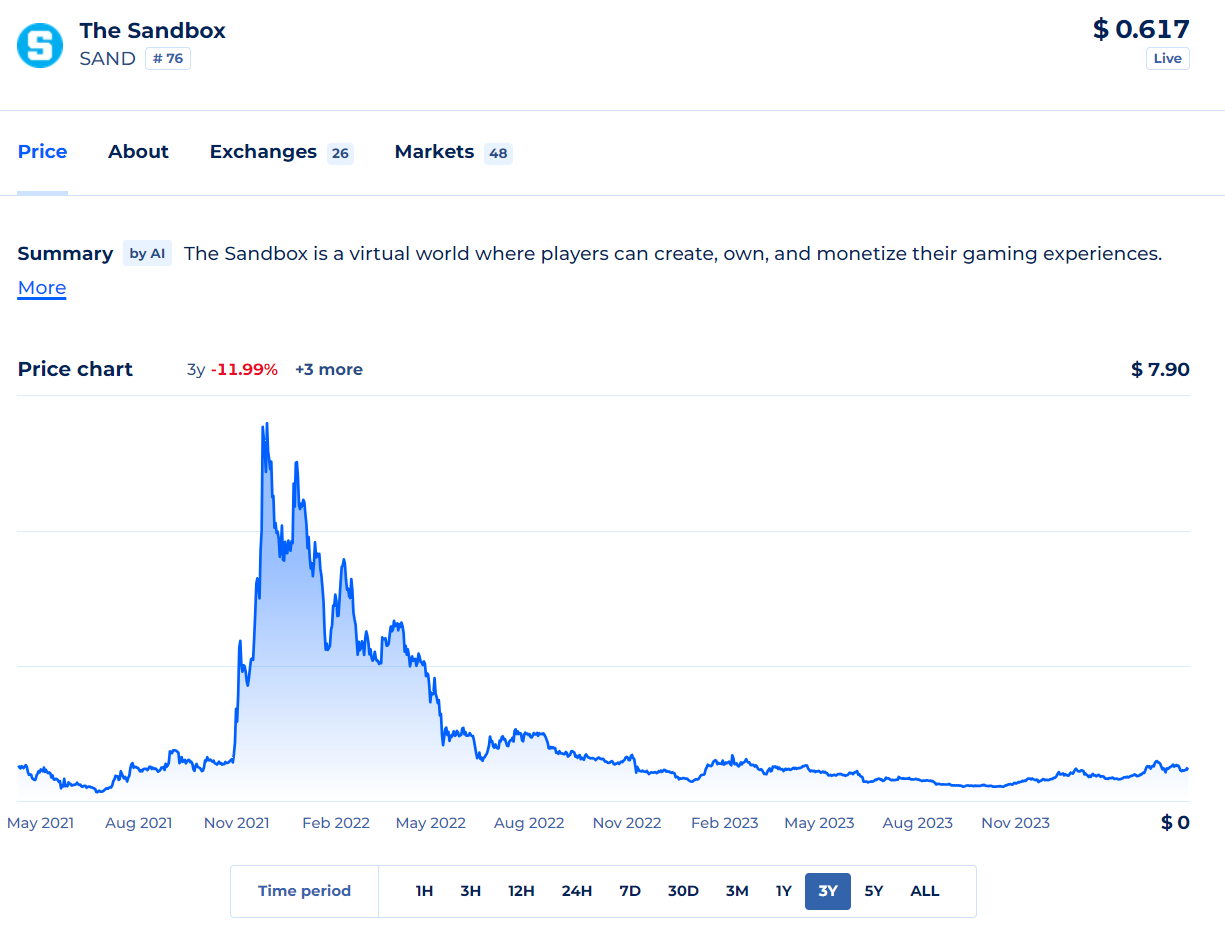The width and height of the screenshot is (1225, 925).
Task: Click the 'Price chart' heading
Action: coord(75,369)
